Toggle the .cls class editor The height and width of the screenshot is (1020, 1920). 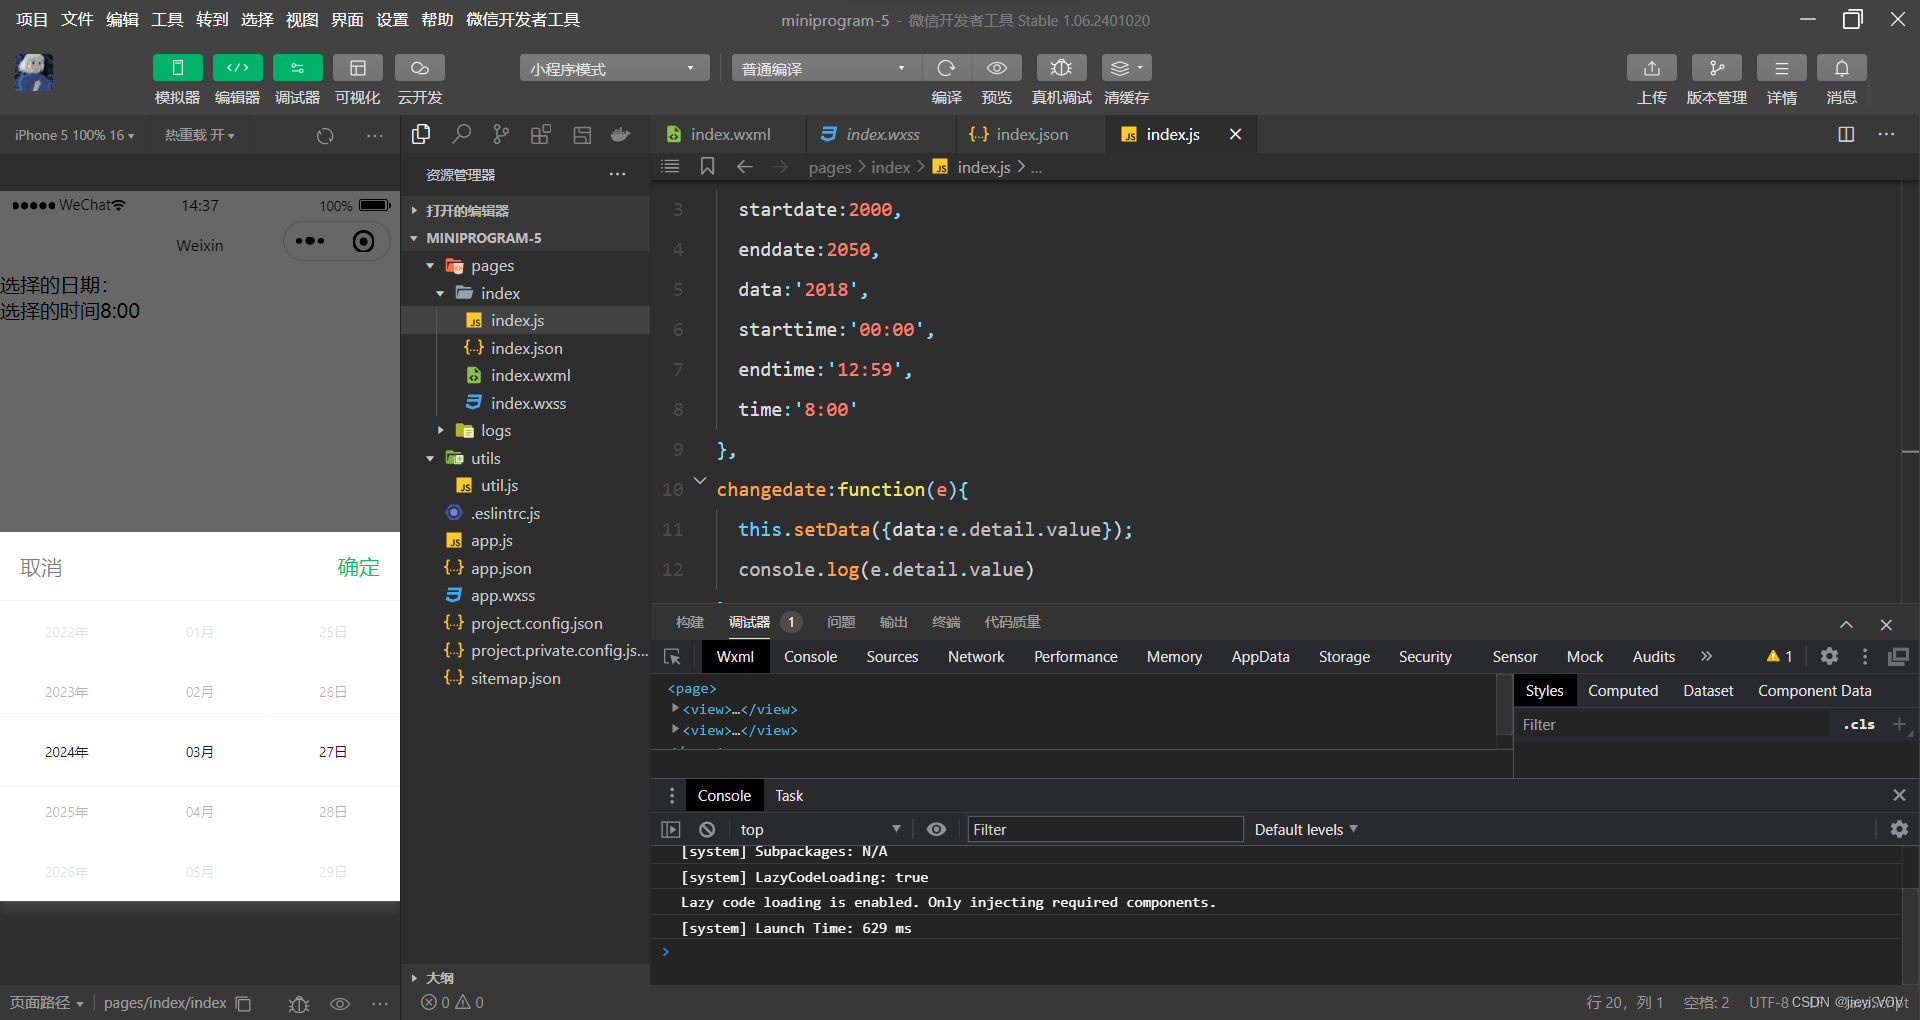(x=1860, y=724)
